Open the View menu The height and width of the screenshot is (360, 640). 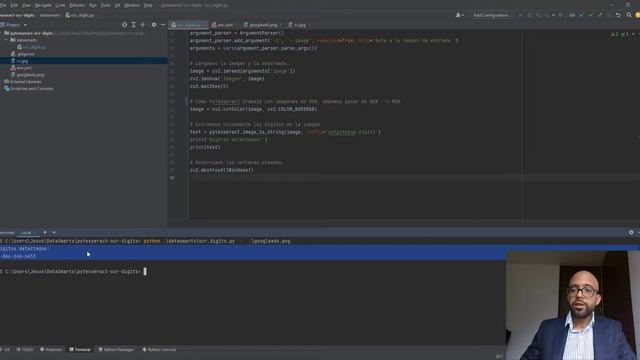[x=27, y=5]
